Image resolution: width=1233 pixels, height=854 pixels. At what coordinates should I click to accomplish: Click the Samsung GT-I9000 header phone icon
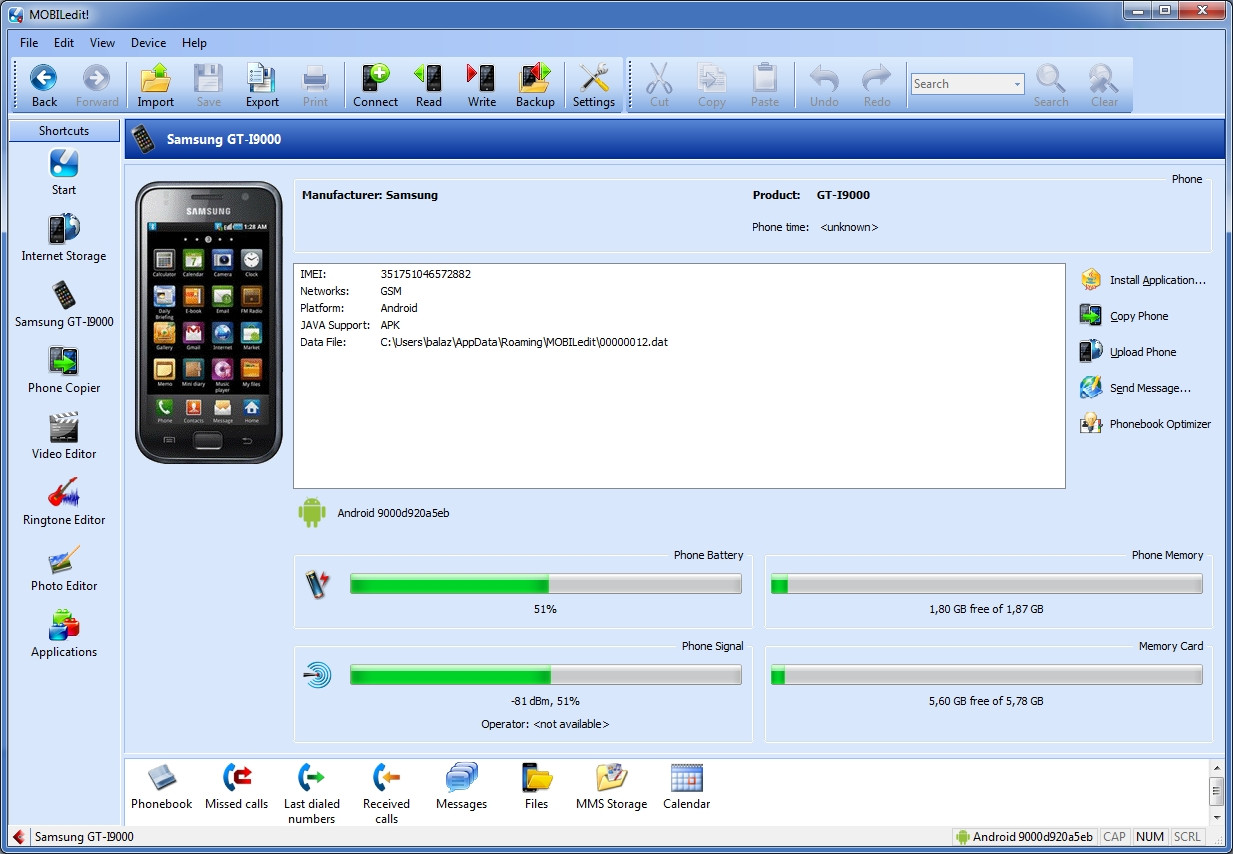point(143,139)
